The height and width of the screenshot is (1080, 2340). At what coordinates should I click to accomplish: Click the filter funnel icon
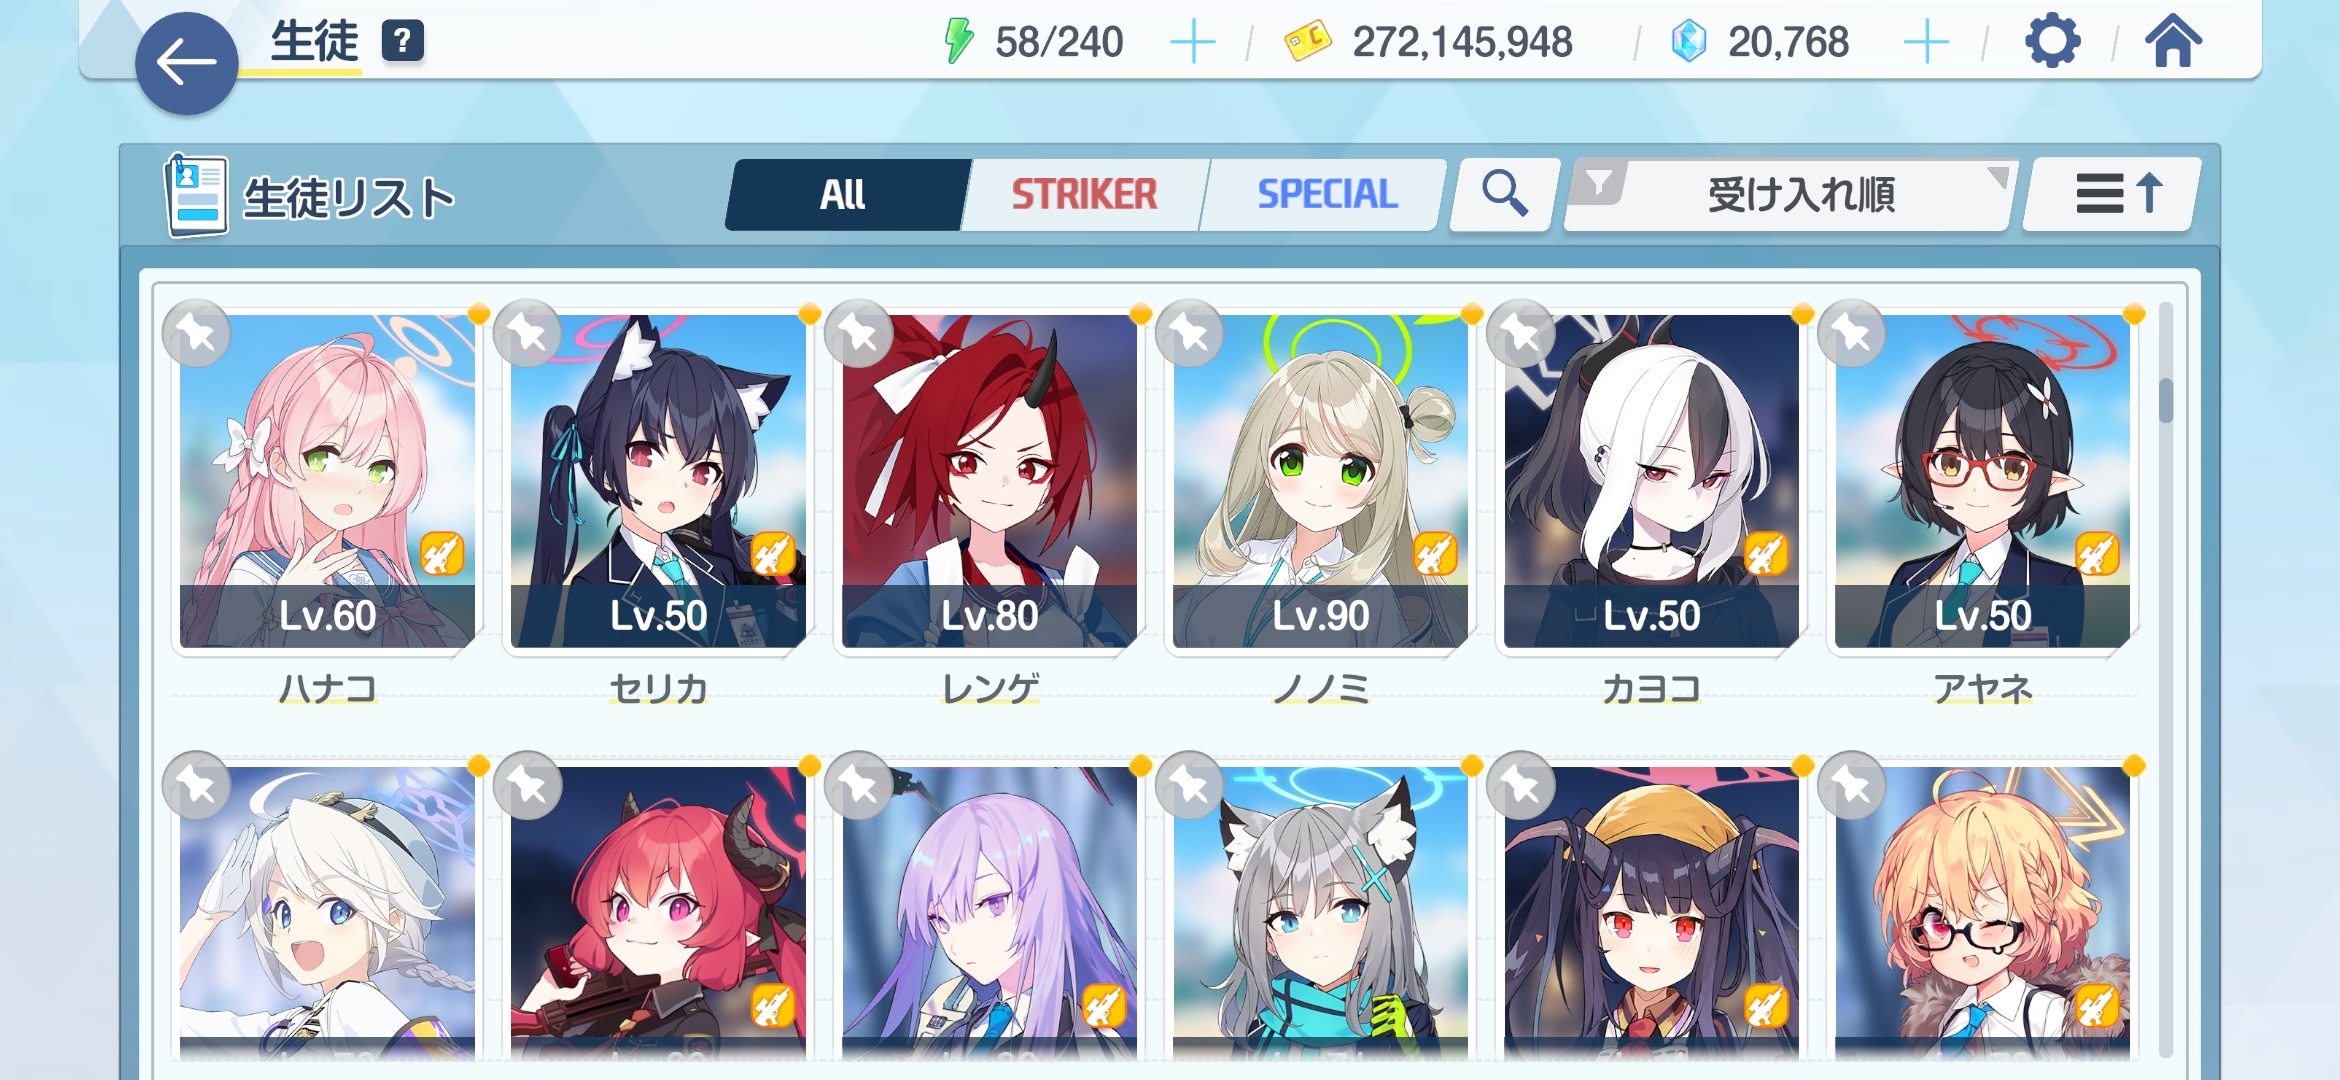1599,184
